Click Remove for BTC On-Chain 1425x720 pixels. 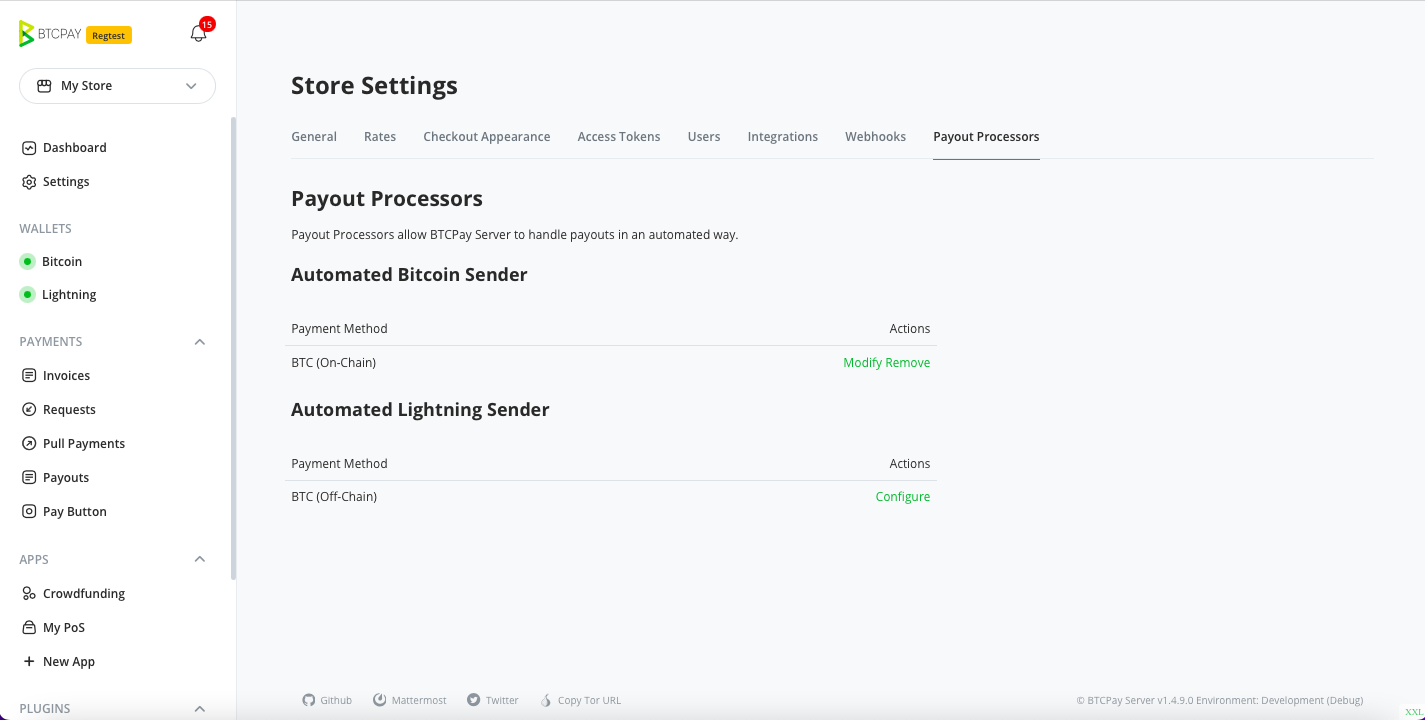(908, 363)
